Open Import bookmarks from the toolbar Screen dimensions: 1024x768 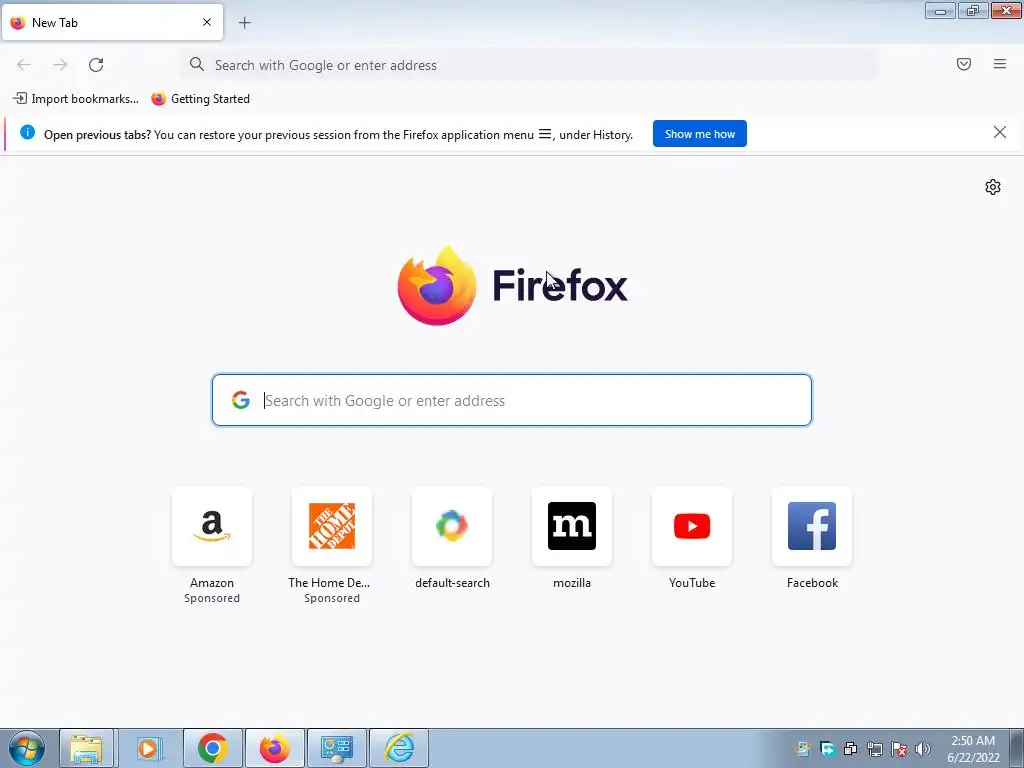[76, 99]
